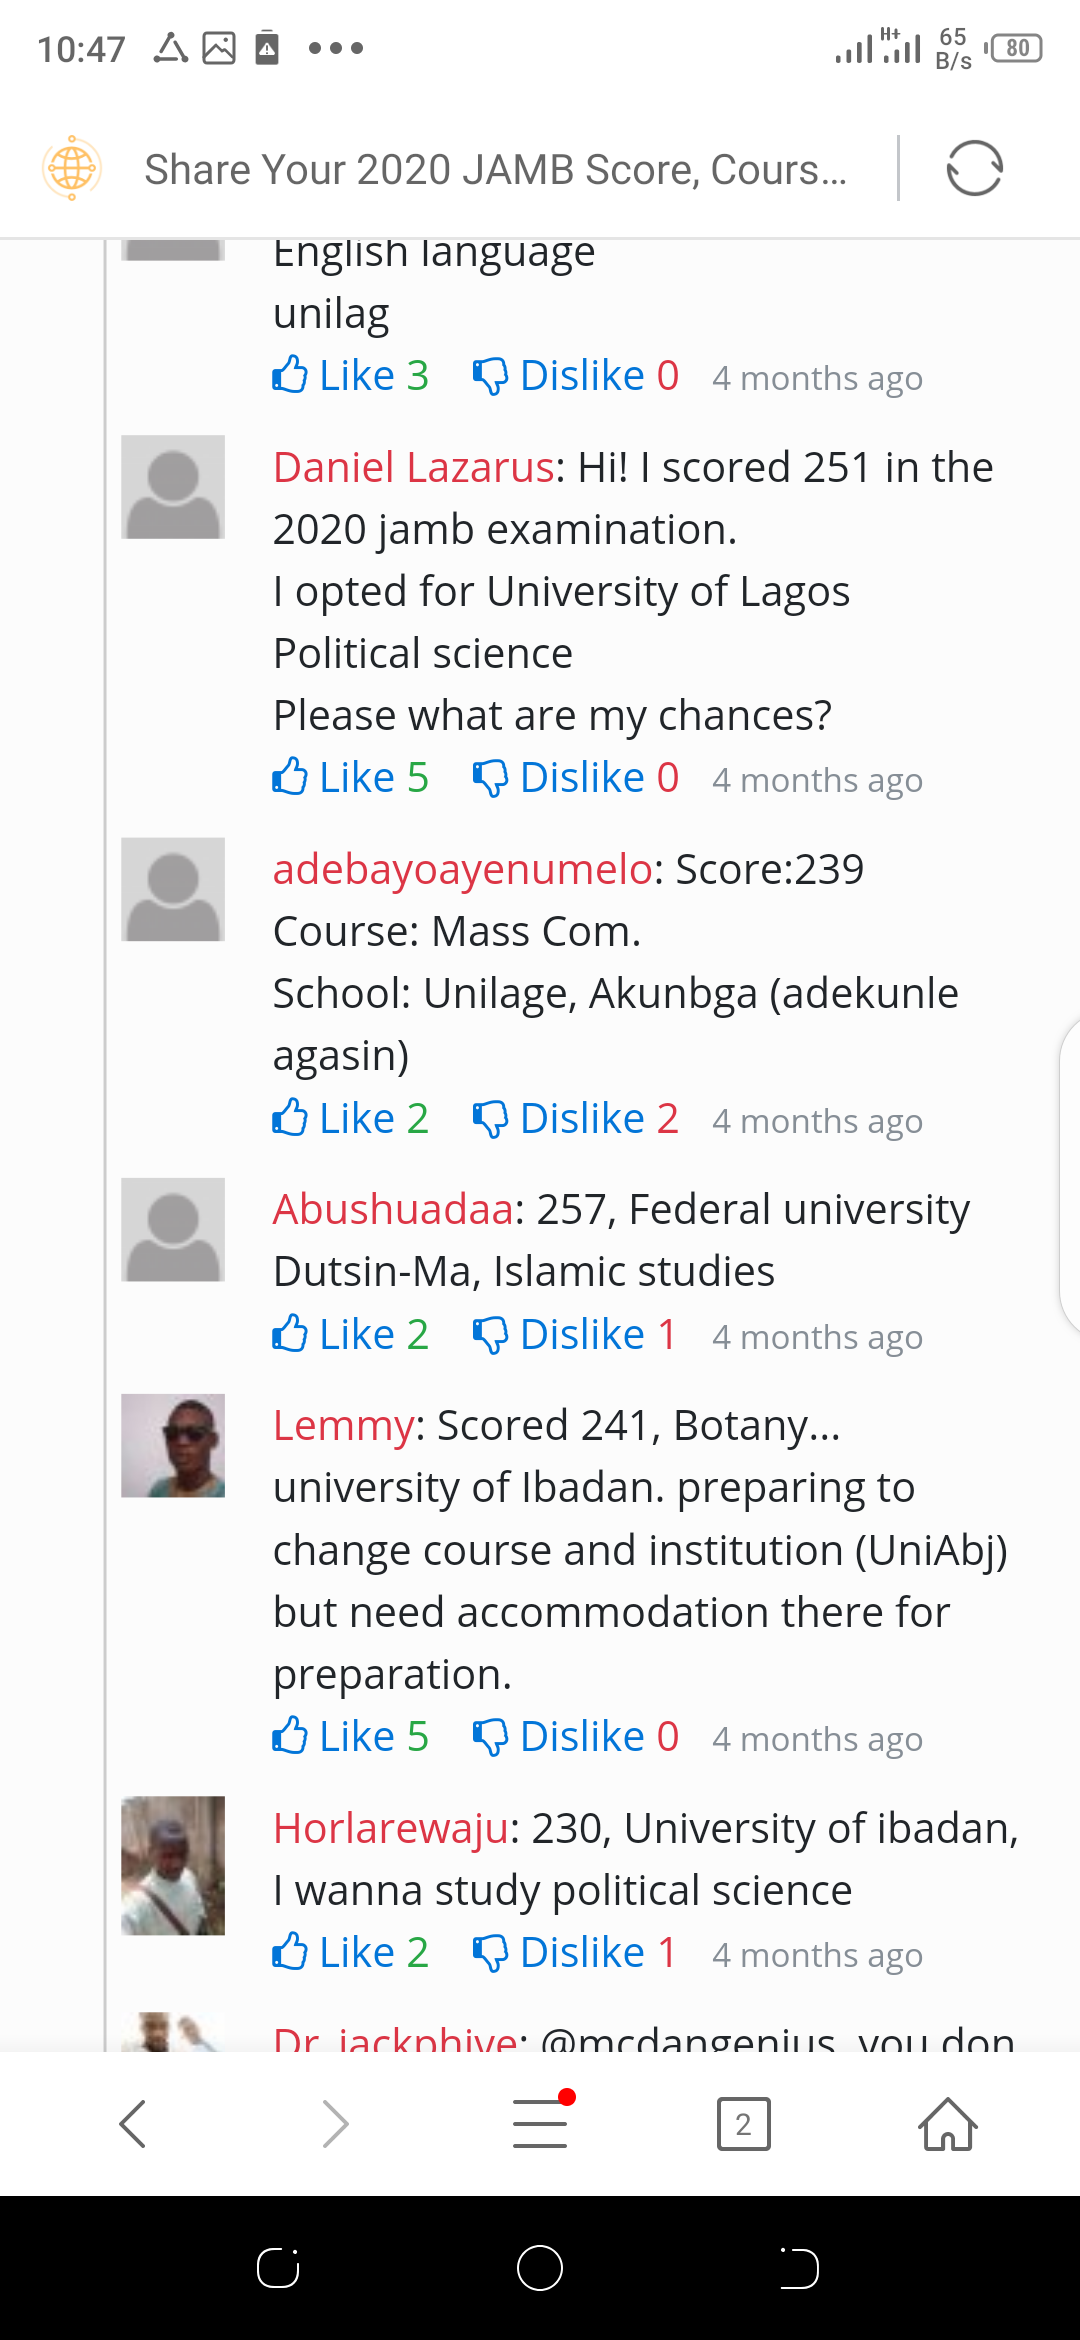Dislike Daniel Lazarus's comment

(575, 778)
